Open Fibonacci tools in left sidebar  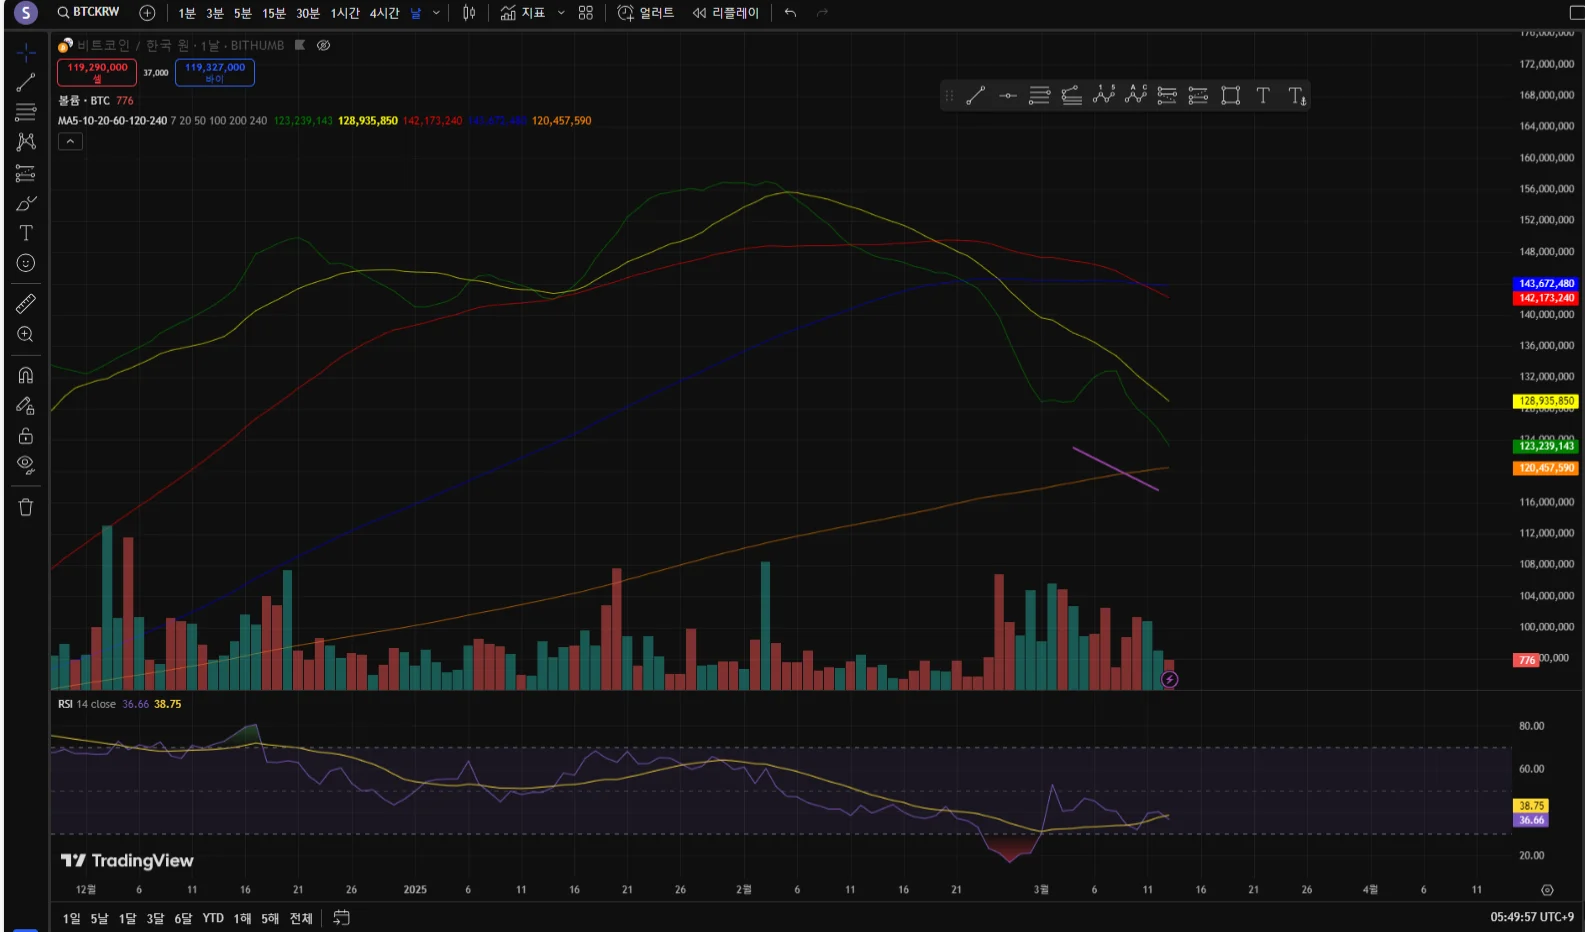[26, 112]
